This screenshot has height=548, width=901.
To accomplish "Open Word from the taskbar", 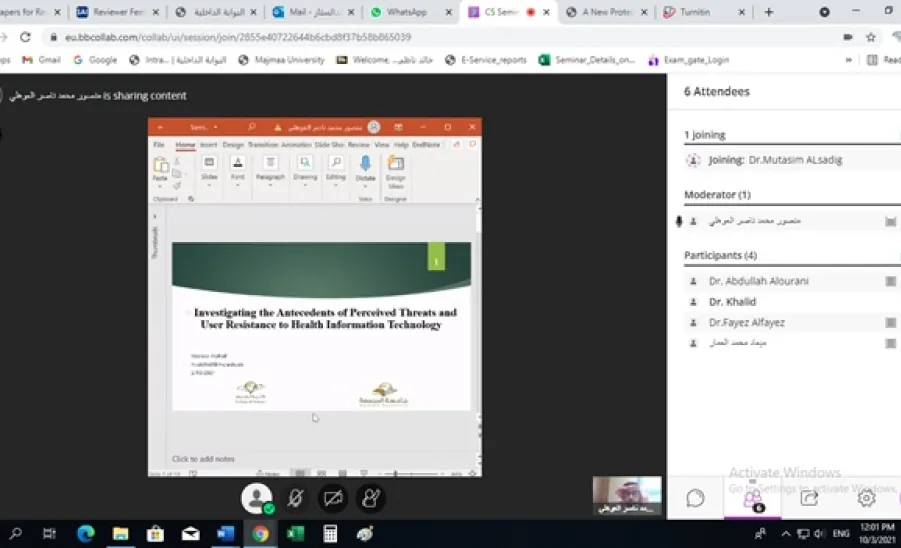I will pos(225,534).
